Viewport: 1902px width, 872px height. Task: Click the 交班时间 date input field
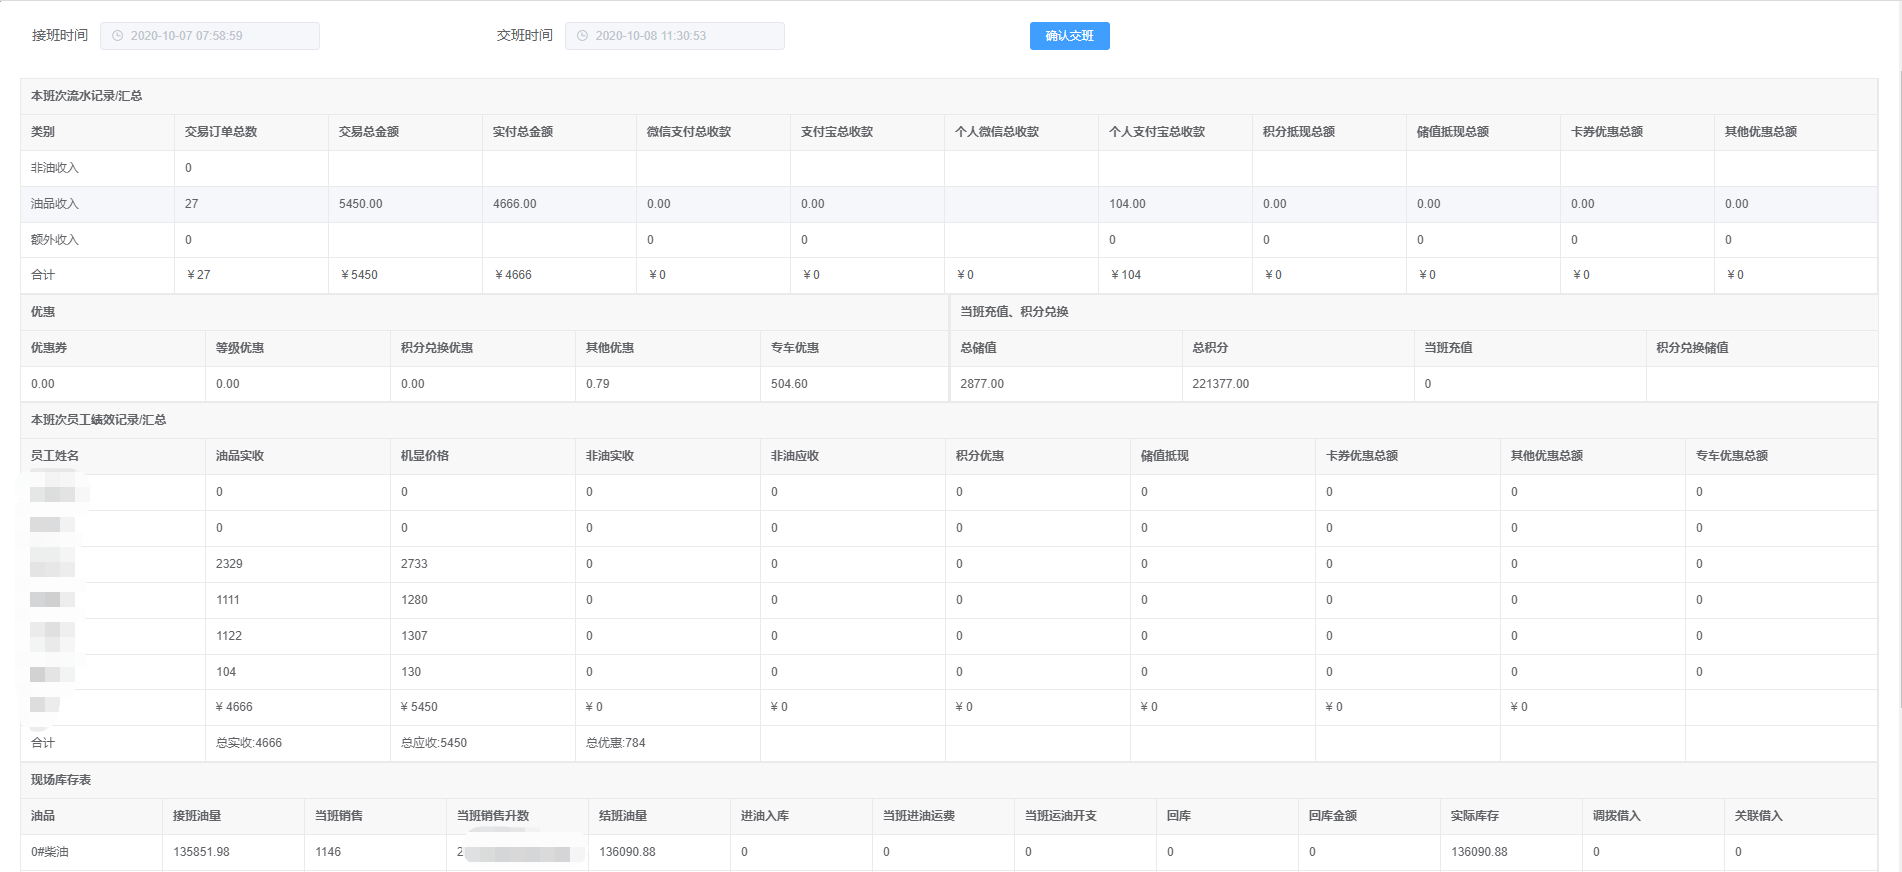[675, 36]
